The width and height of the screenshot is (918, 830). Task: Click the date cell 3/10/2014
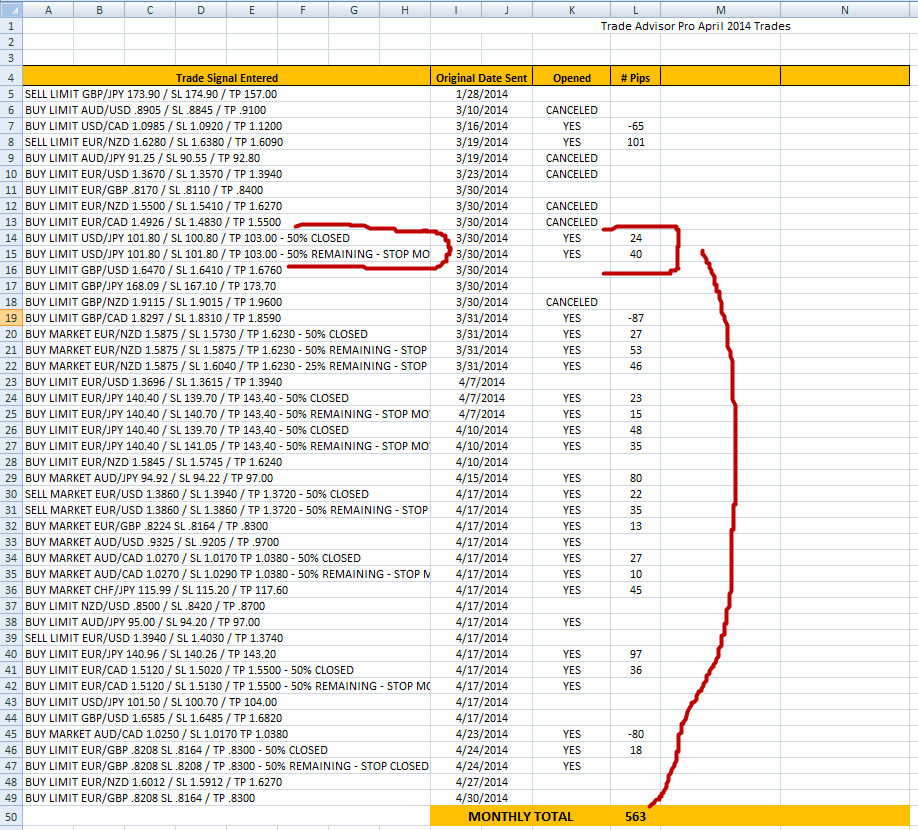[x=481, y=110]
